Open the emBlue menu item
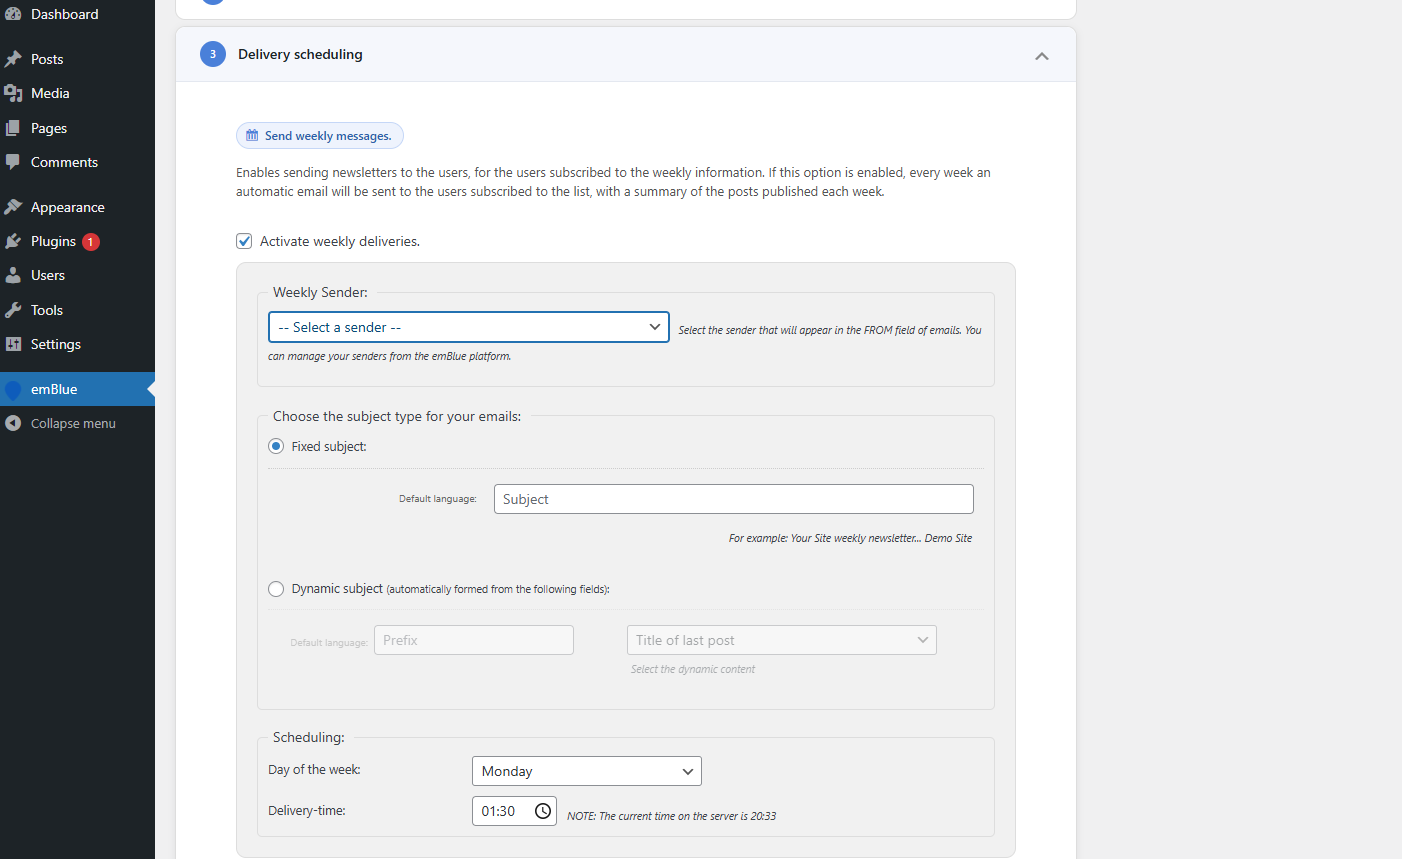 pos(77,389)
